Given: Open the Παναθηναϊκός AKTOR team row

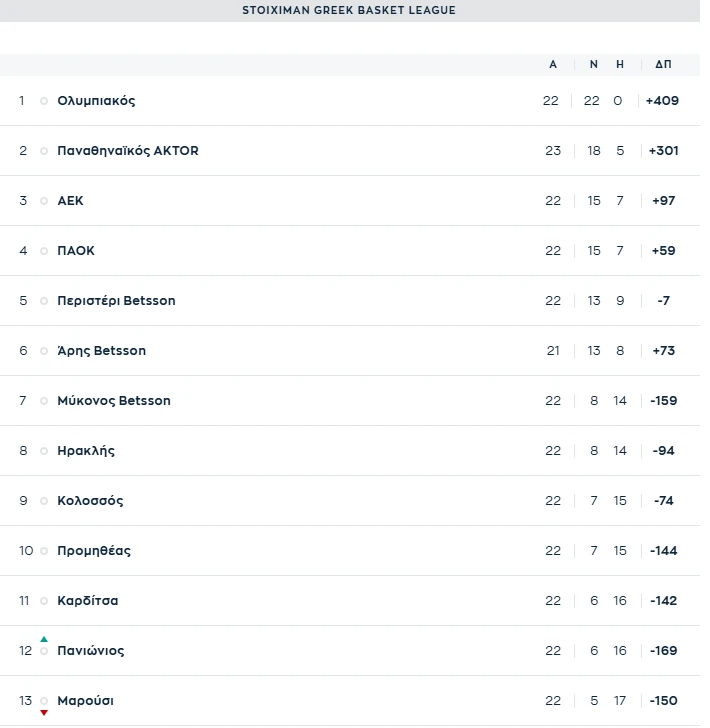Looking at the screenshot, I should coord(128,151).
